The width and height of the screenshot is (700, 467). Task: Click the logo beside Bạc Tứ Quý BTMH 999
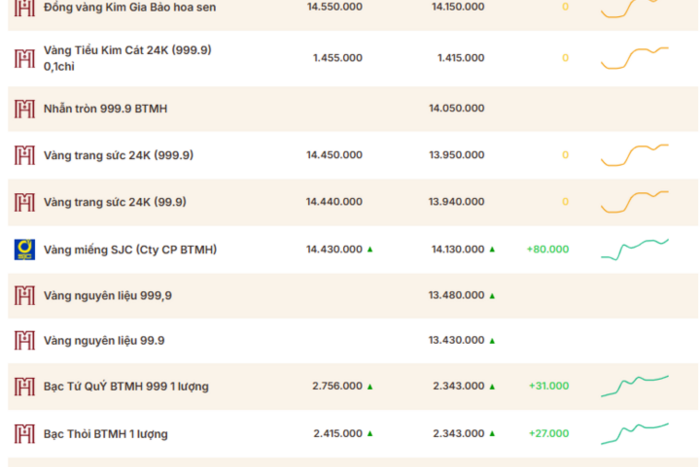coord(25,386)
